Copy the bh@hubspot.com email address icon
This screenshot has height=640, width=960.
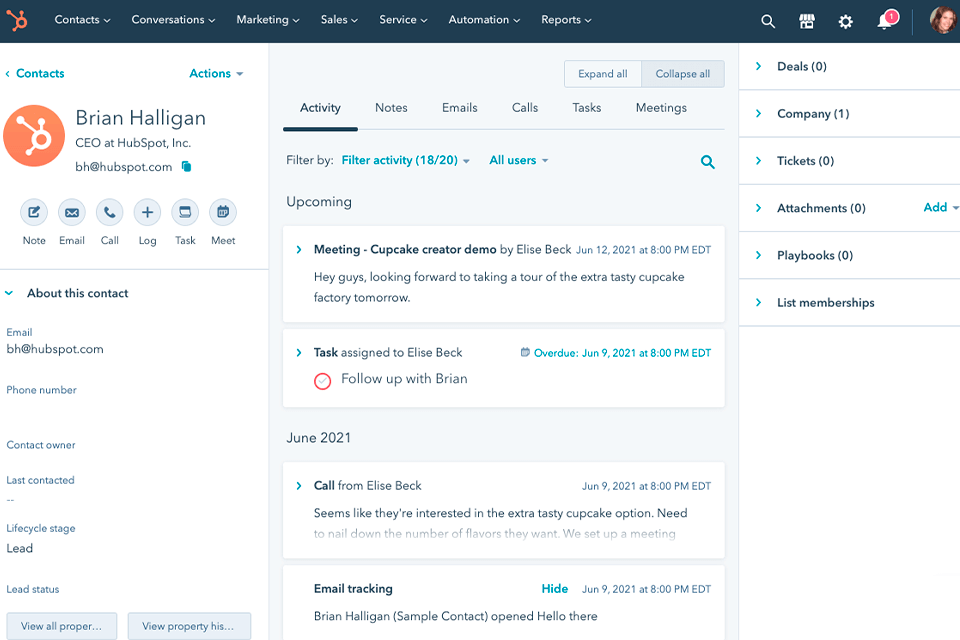(x=187, y=167)
